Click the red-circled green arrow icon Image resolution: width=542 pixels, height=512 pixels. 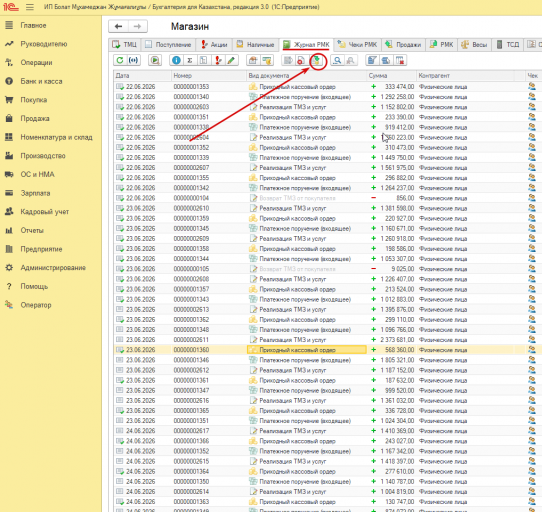(x=317, y=60)
